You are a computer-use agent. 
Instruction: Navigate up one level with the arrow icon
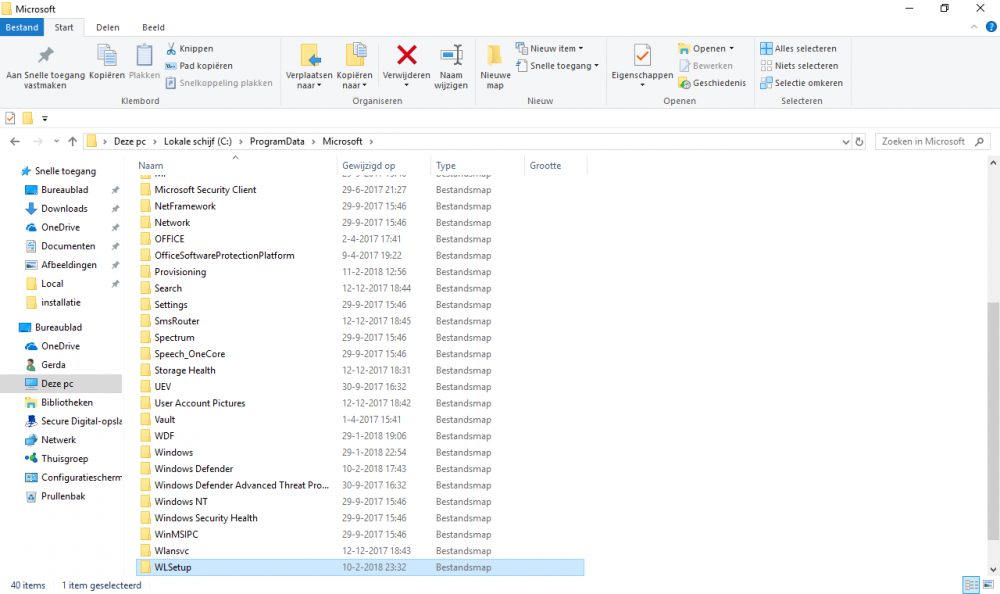click(72, 141)
